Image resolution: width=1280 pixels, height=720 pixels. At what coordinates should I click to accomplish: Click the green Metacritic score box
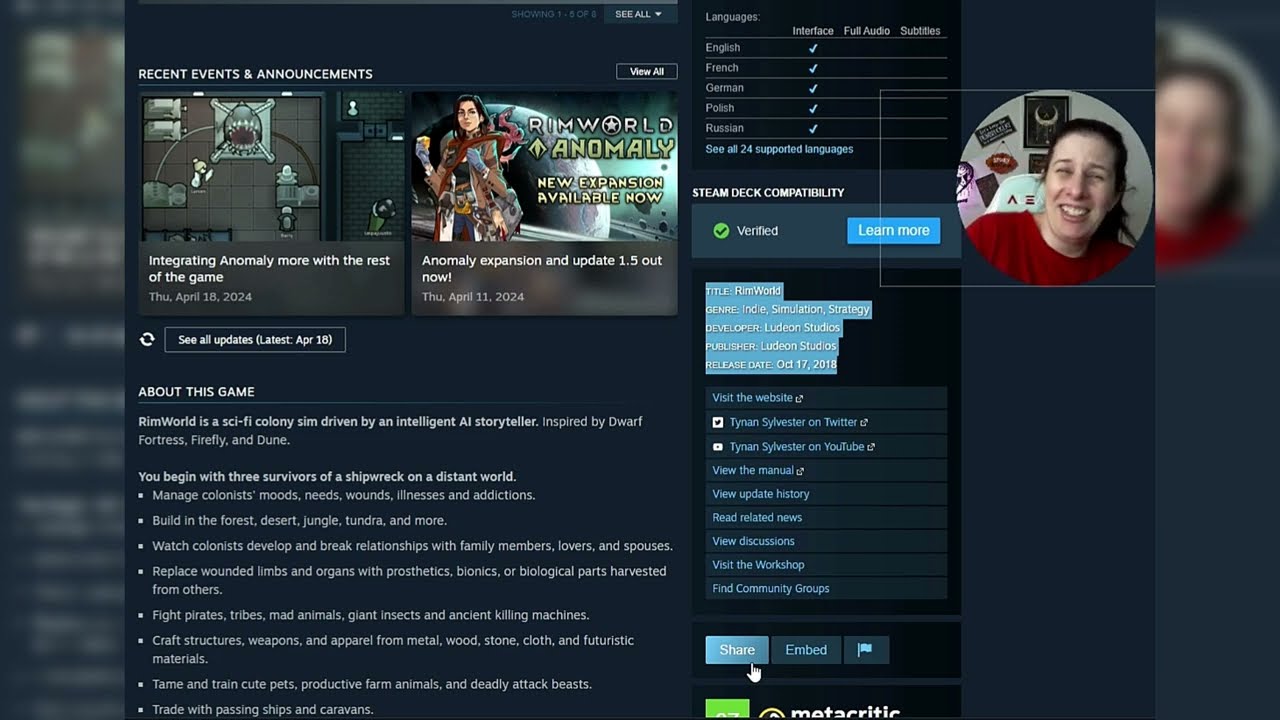coord(727,709)
